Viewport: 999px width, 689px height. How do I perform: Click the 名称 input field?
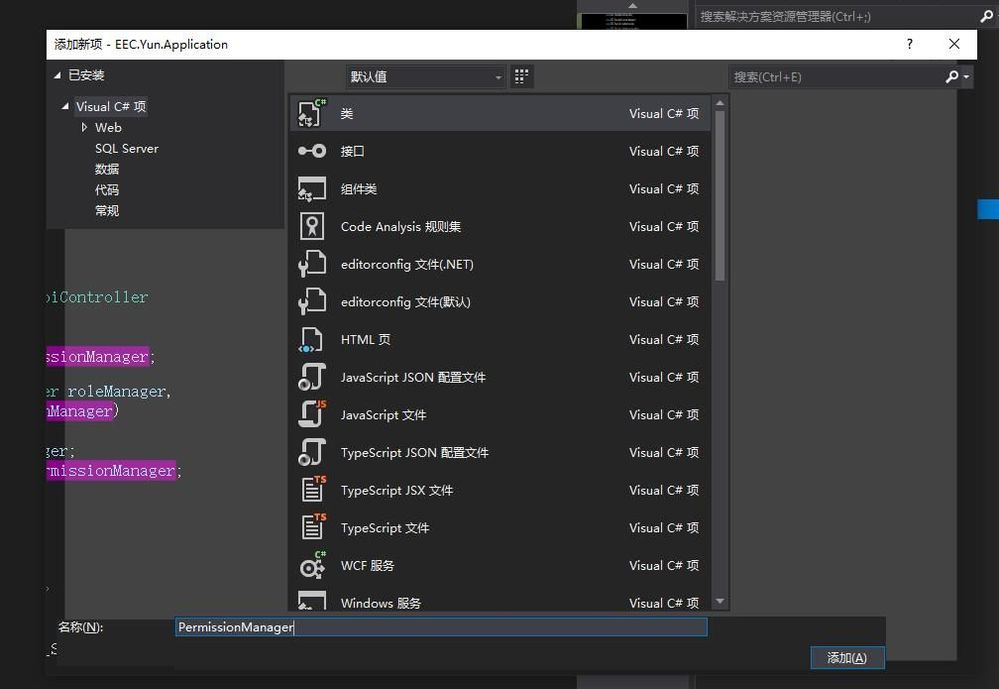coord(441,627)
